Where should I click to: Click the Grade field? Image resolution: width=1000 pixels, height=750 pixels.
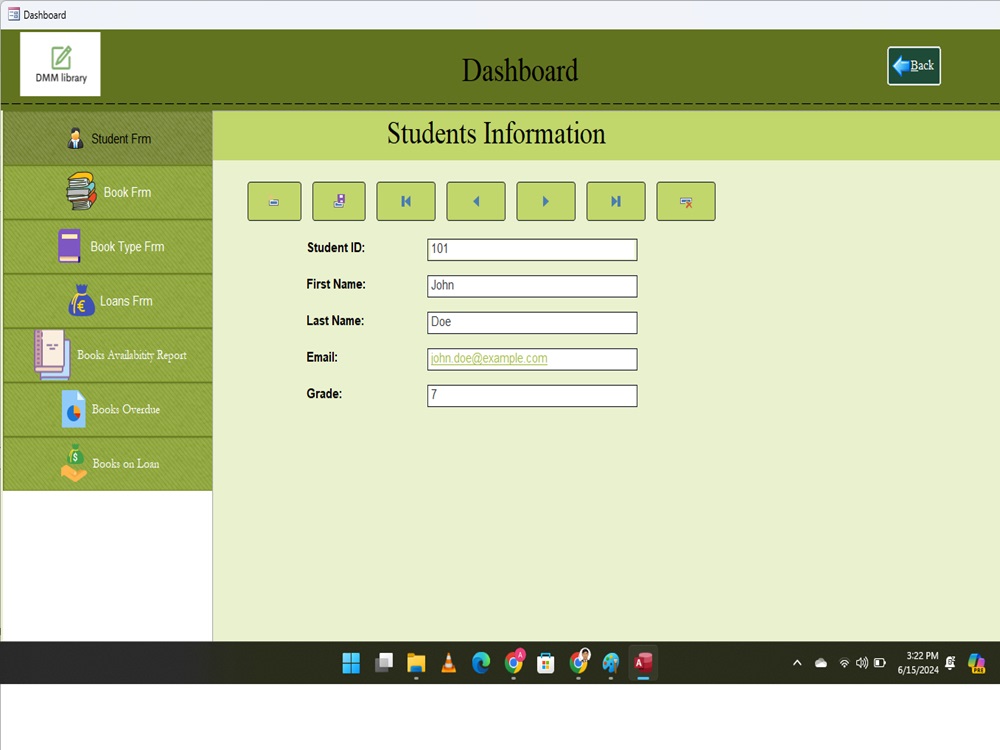[x=532, y=395]
